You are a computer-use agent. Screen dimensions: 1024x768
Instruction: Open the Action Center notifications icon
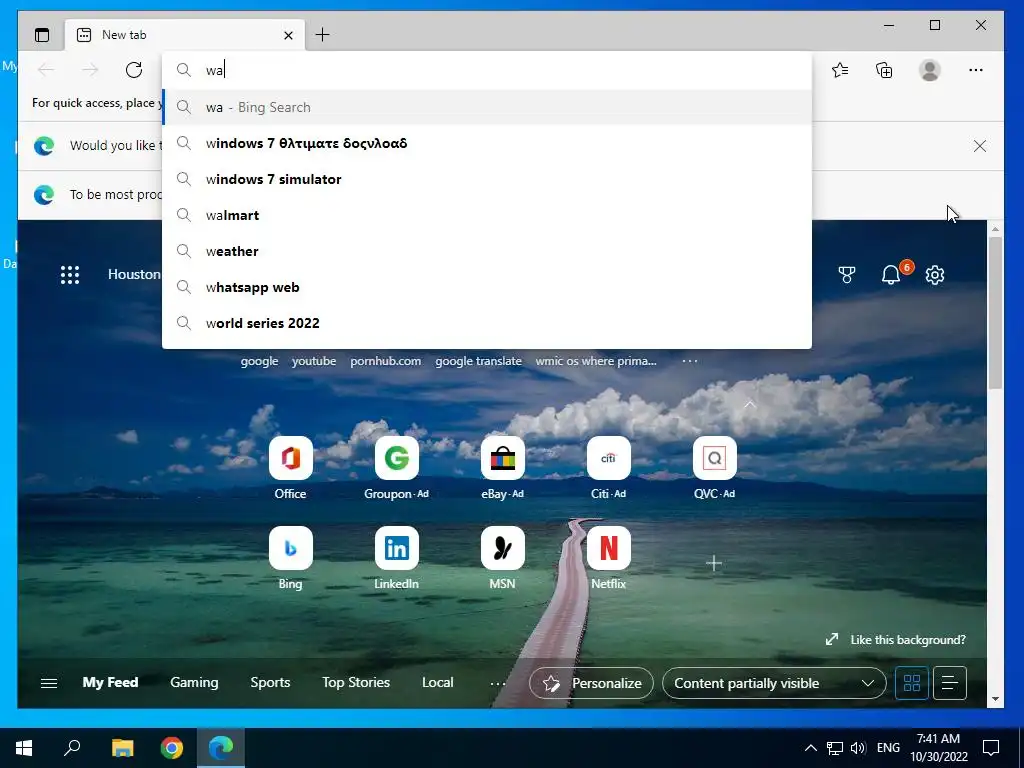(x=991, y=748)
